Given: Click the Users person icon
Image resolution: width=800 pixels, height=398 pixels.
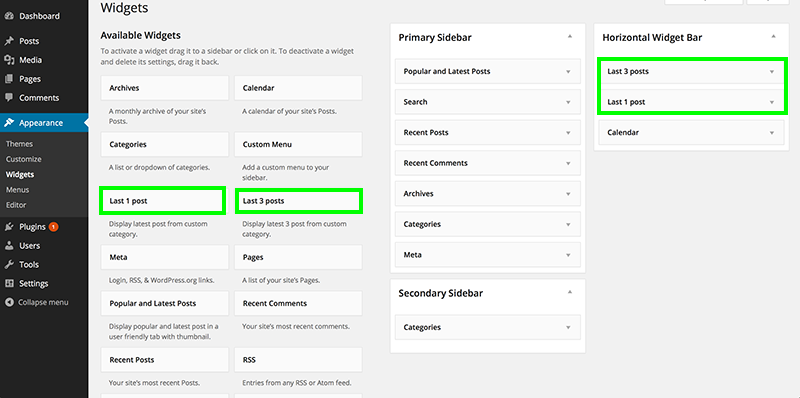Looking at the screenshot, I should point(9,245).
